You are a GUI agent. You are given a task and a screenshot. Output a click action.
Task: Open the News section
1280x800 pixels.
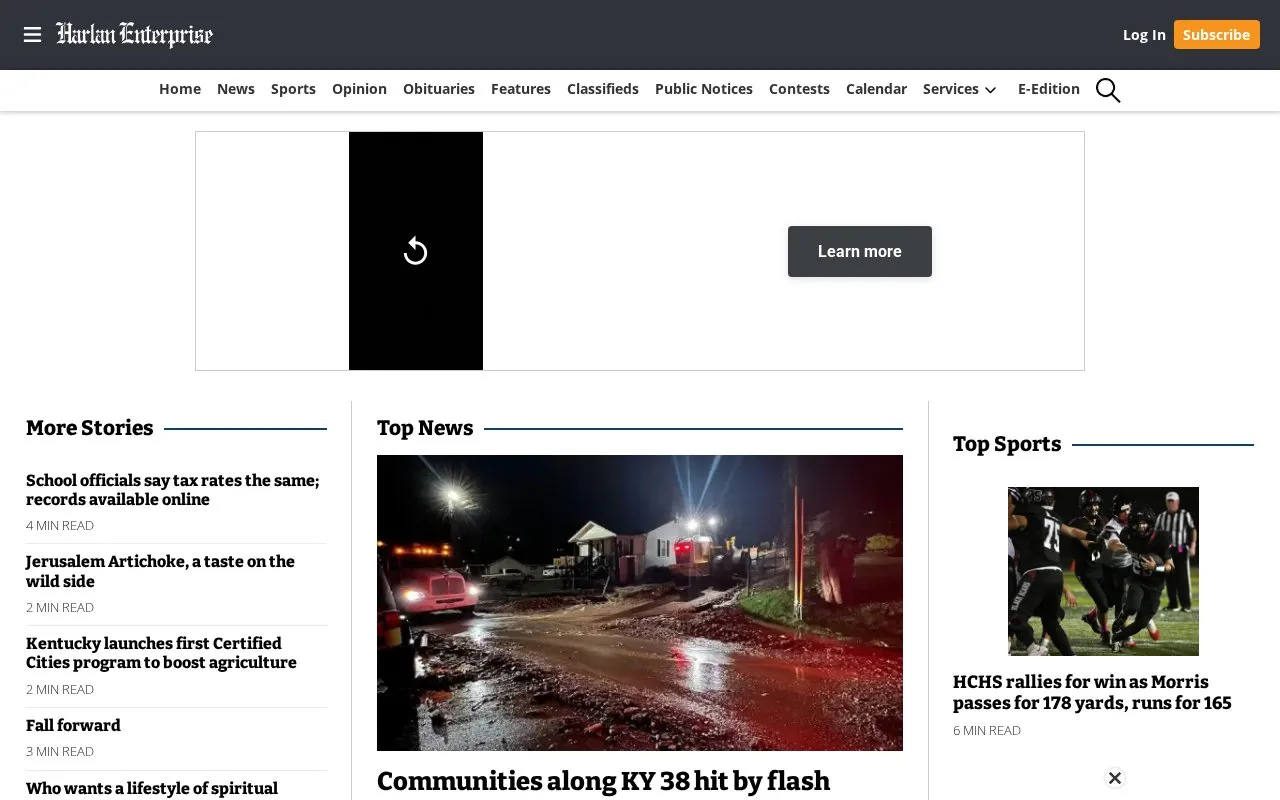pyautogui.click(x=236, y=89)
